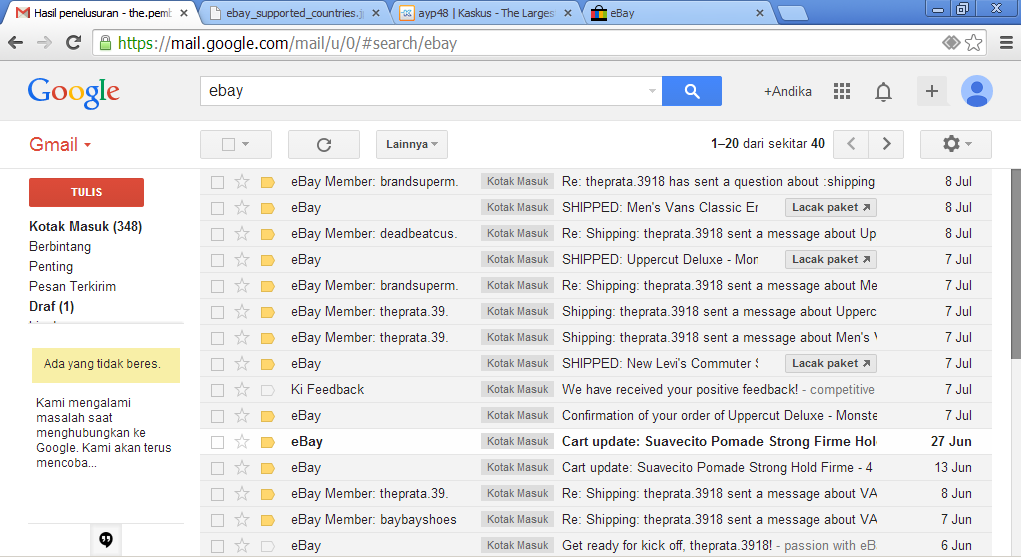Image resolution: width=1021 pixels, height=558 pixels.
Task: Star the Ki Feedback email
Action: click(242, 389)
